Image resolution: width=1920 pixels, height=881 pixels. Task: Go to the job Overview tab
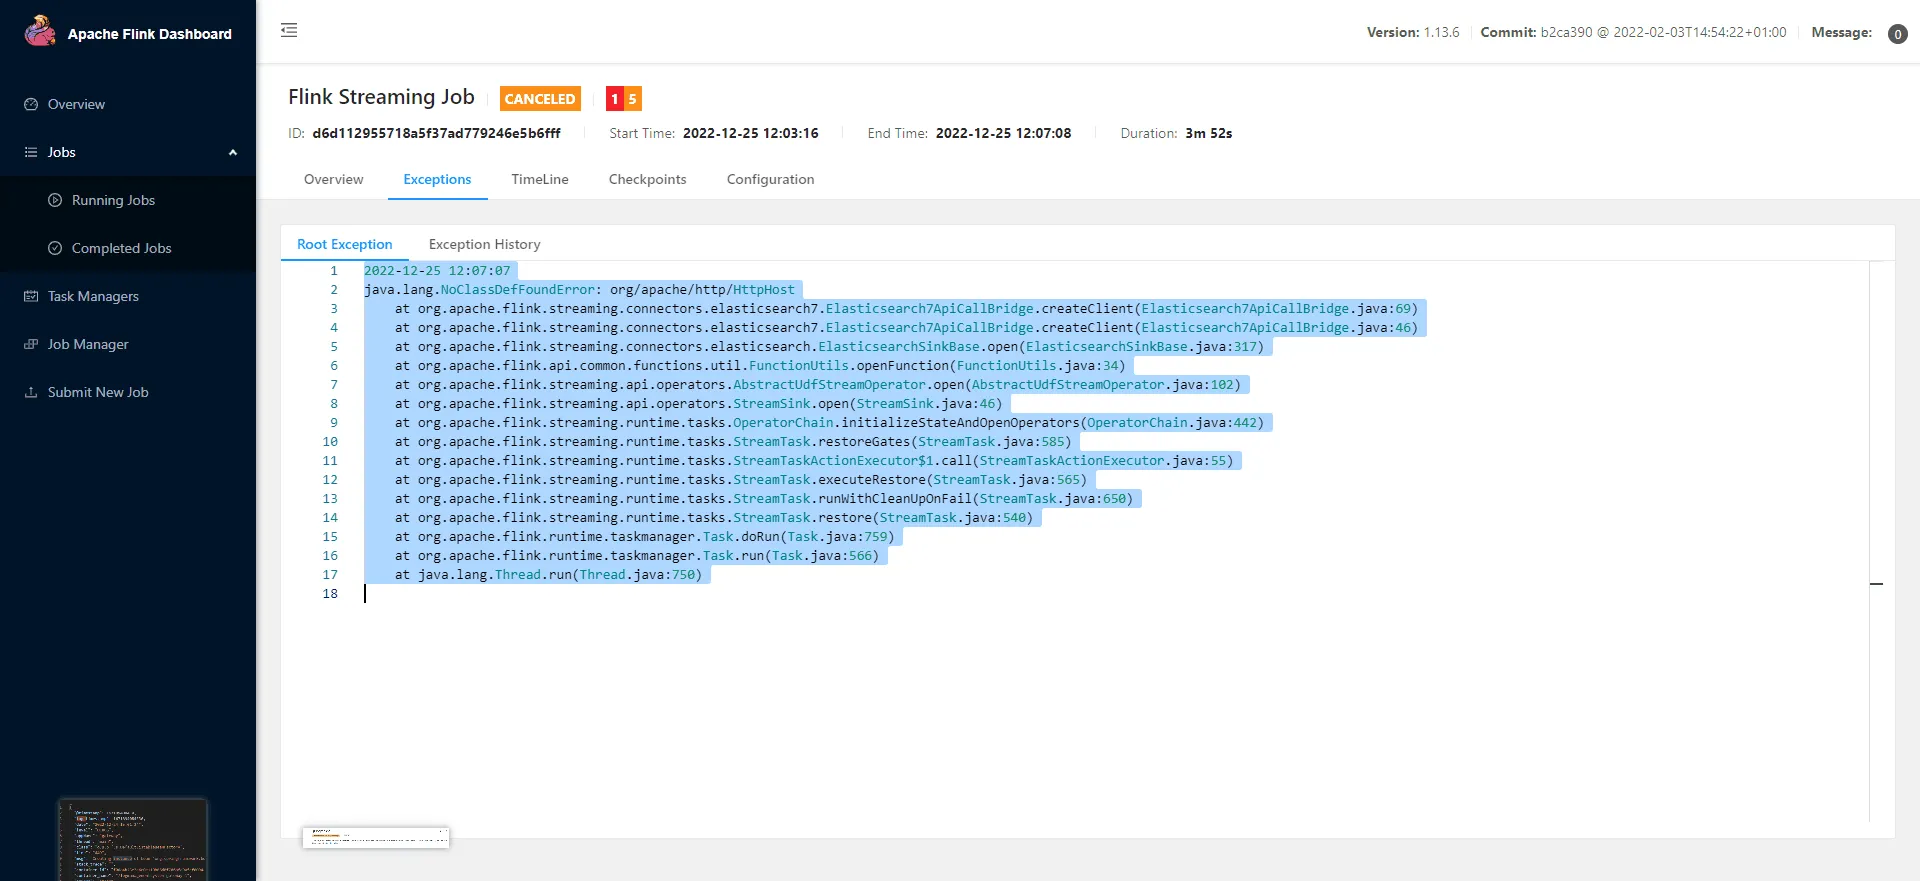point(333,179)
